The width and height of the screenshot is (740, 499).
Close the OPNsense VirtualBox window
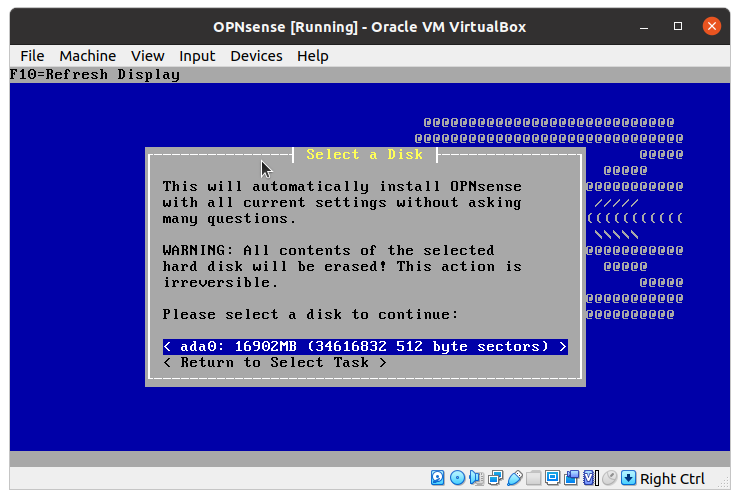point(712,26)
